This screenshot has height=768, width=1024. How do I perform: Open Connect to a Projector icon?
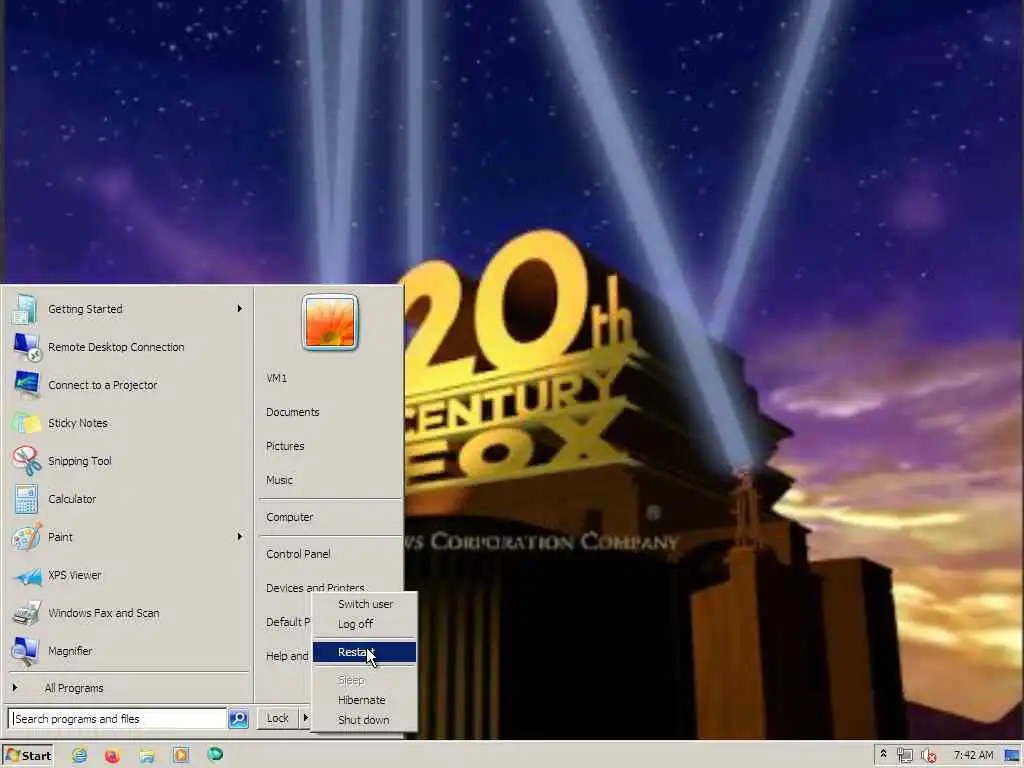tap(27, 385)
